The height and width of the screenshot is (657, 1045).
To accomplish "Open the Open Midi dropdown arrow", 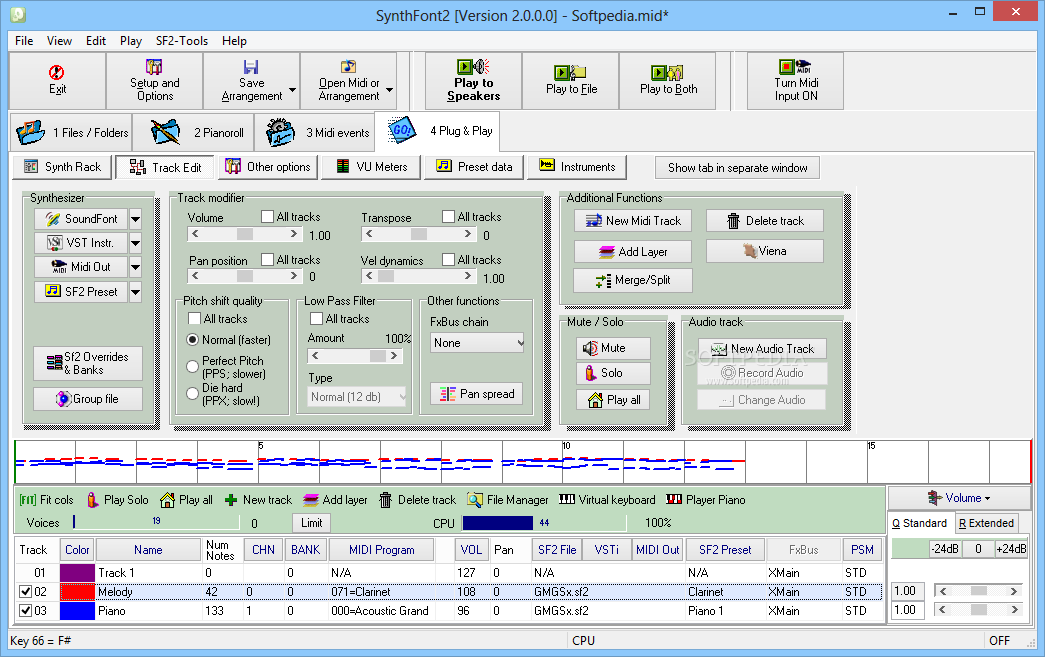I will [390, 90].
